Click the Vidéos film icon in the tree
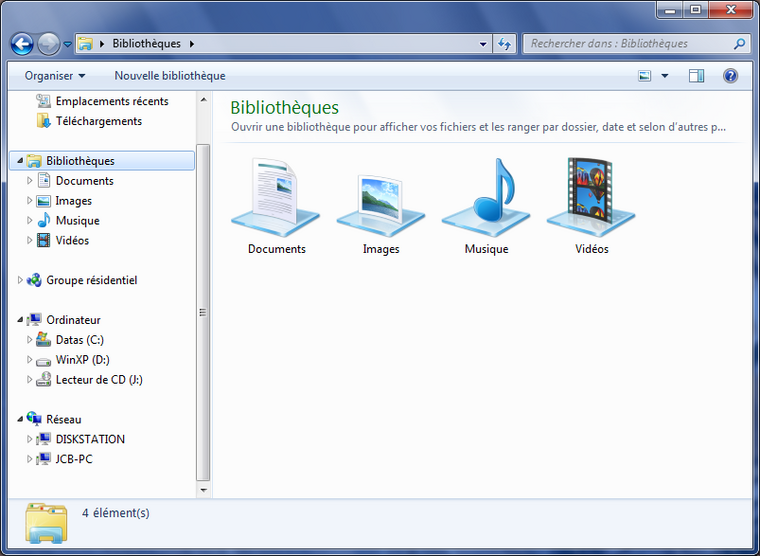 tap(44, 240)
